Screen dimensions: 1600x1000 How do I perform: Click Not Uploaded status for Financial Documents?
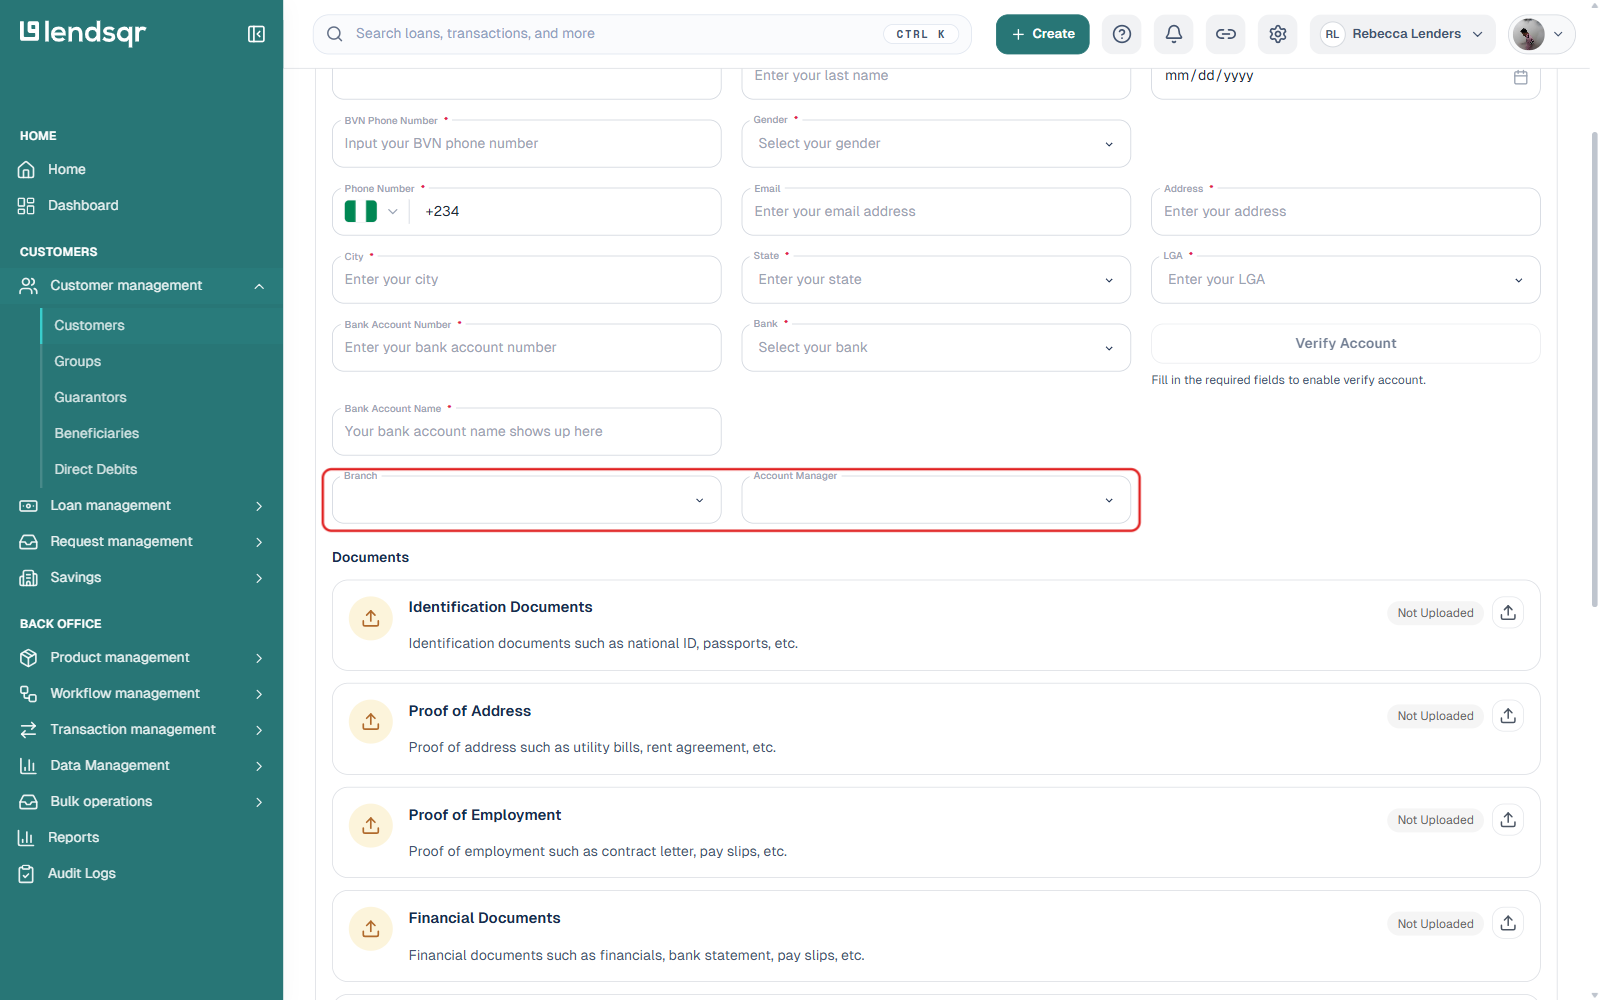(x=1435, y=924)
